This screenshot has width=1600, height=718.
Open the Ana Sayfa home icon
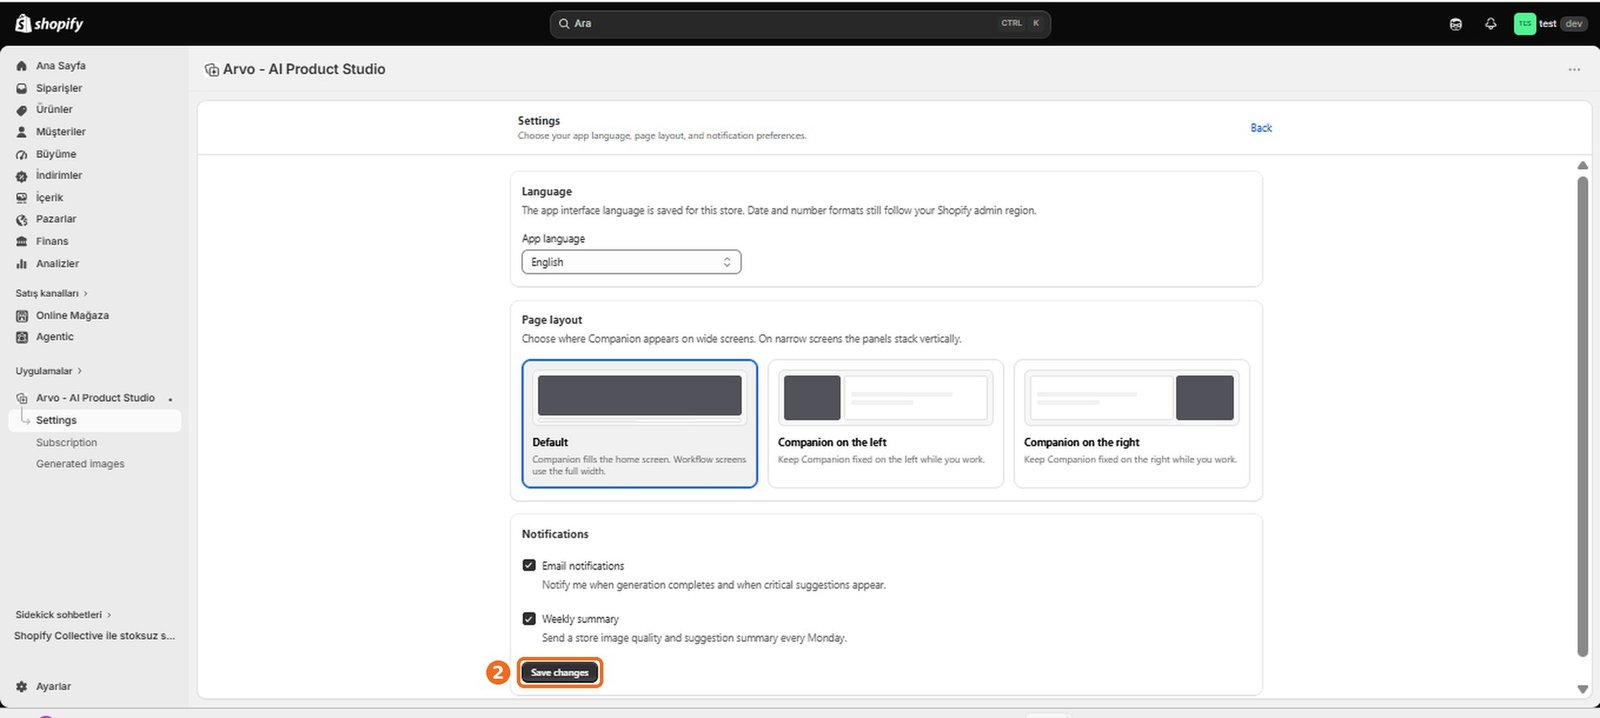[x=22, y=66]
